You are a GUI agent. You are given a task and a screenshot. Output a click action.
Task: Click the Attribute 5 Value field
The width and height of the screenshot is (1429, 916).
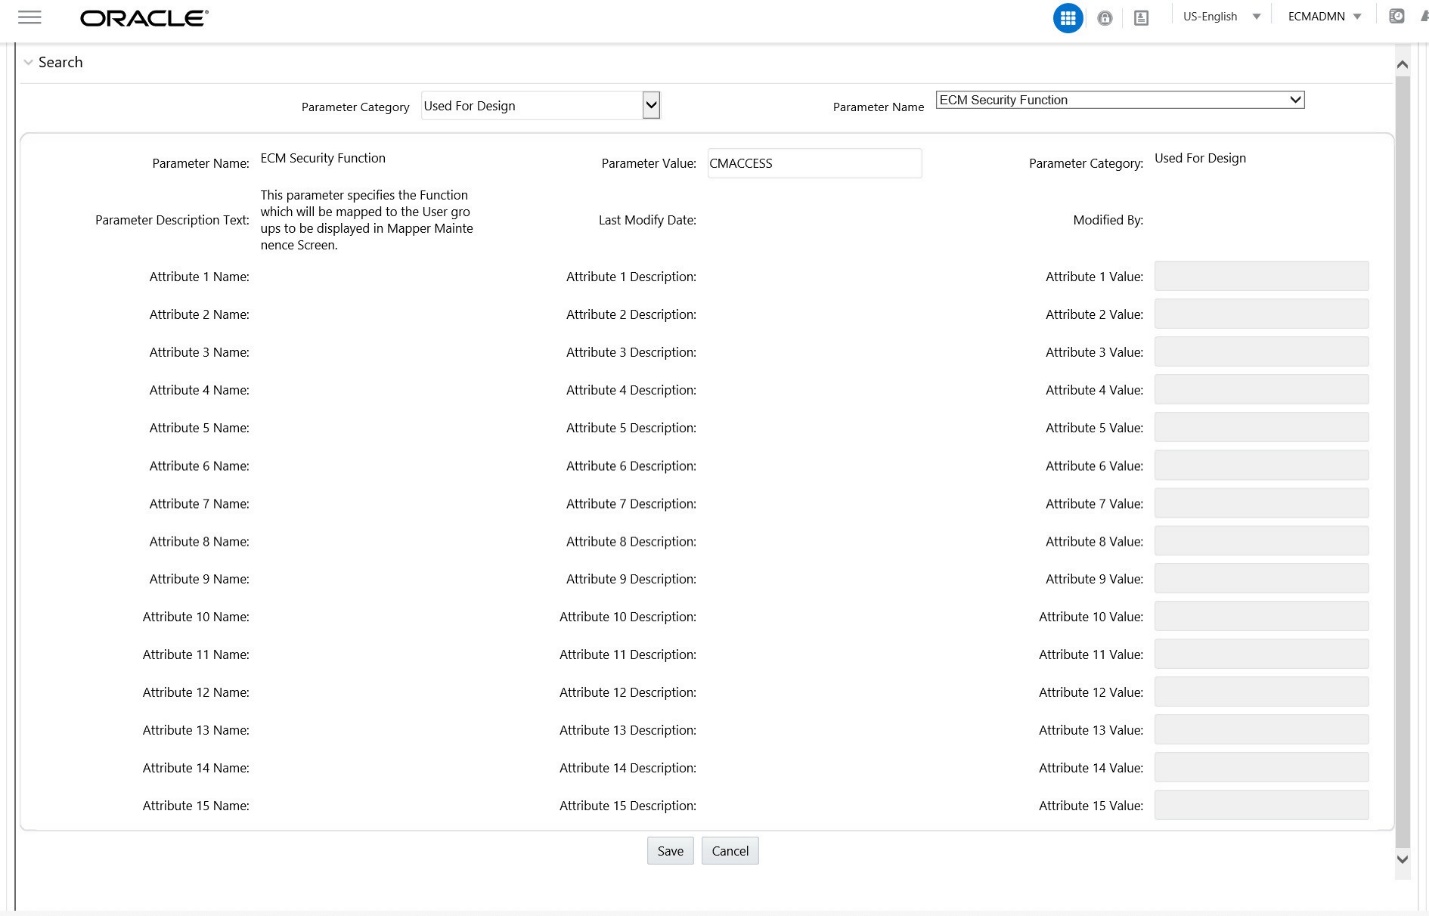tap(1261, 427)
